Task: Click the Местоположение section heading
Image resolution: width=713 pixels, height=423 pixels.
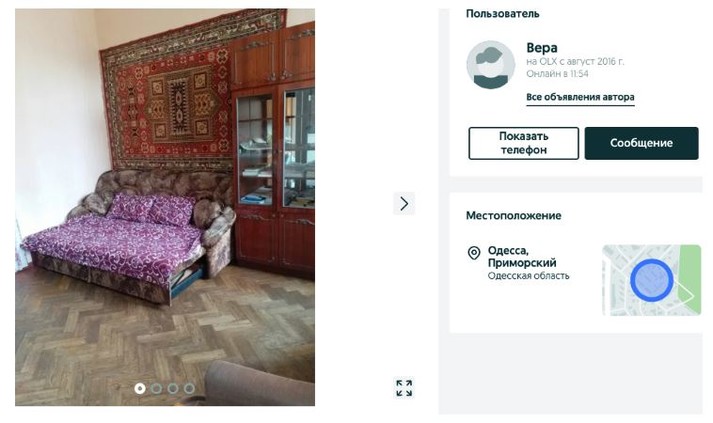Action: coord(513,216)
